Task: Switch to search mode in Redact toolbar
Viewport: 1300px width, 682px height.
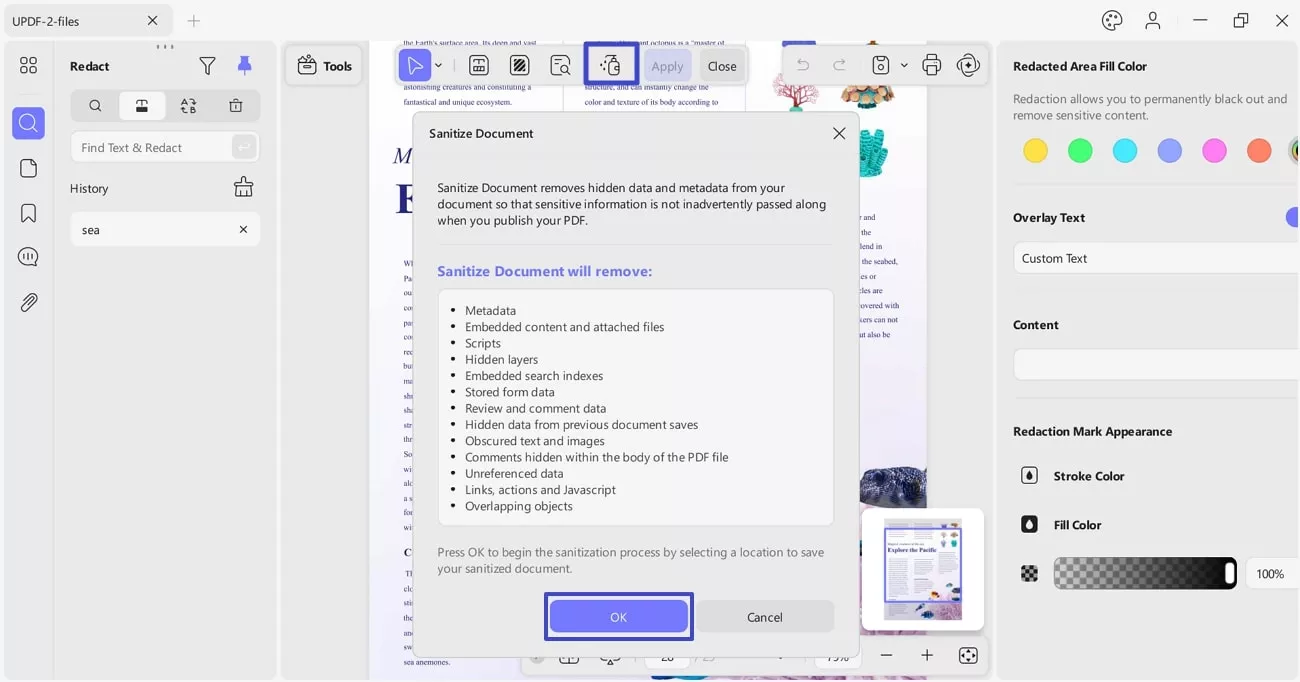Action: (x=94, y=105)
